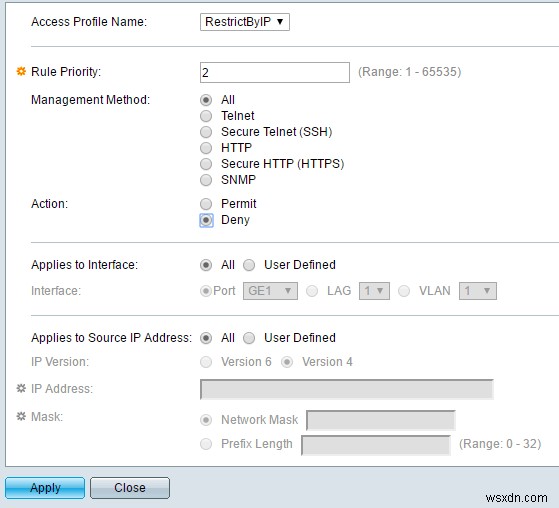This screenshot has width=559, height=508.
Task: Click the Rule Priority input field
Action: click(275, 72)
